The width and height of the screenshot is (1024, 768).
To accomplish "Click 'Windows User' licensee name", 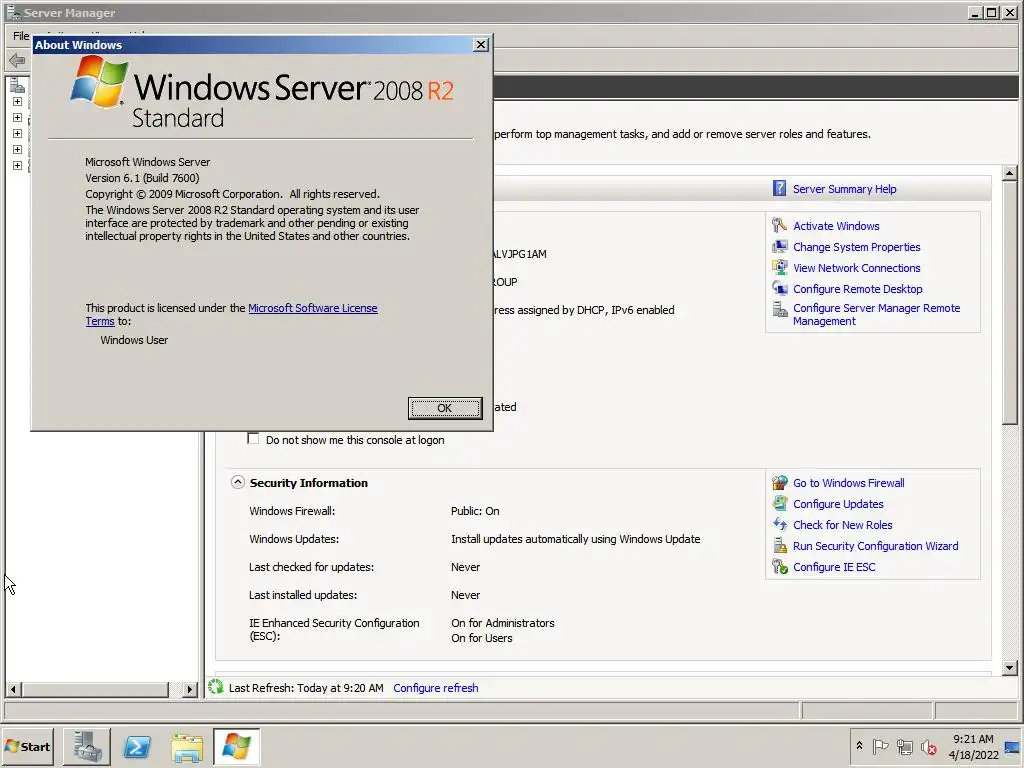I will [134, 340].
